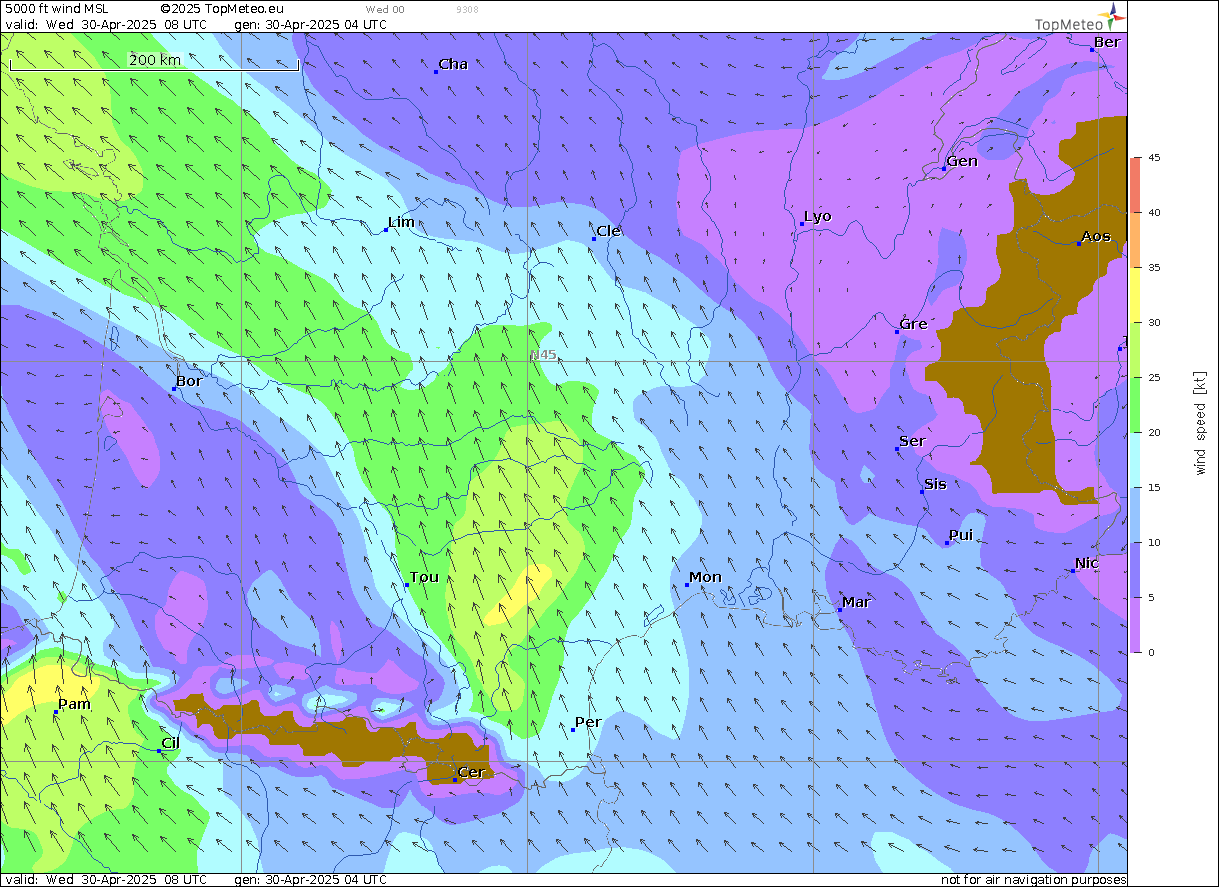The height and width of the screenshot is (887, 1219).
Task: Click the 'Wed 00' header text
Action: (385, 9)
